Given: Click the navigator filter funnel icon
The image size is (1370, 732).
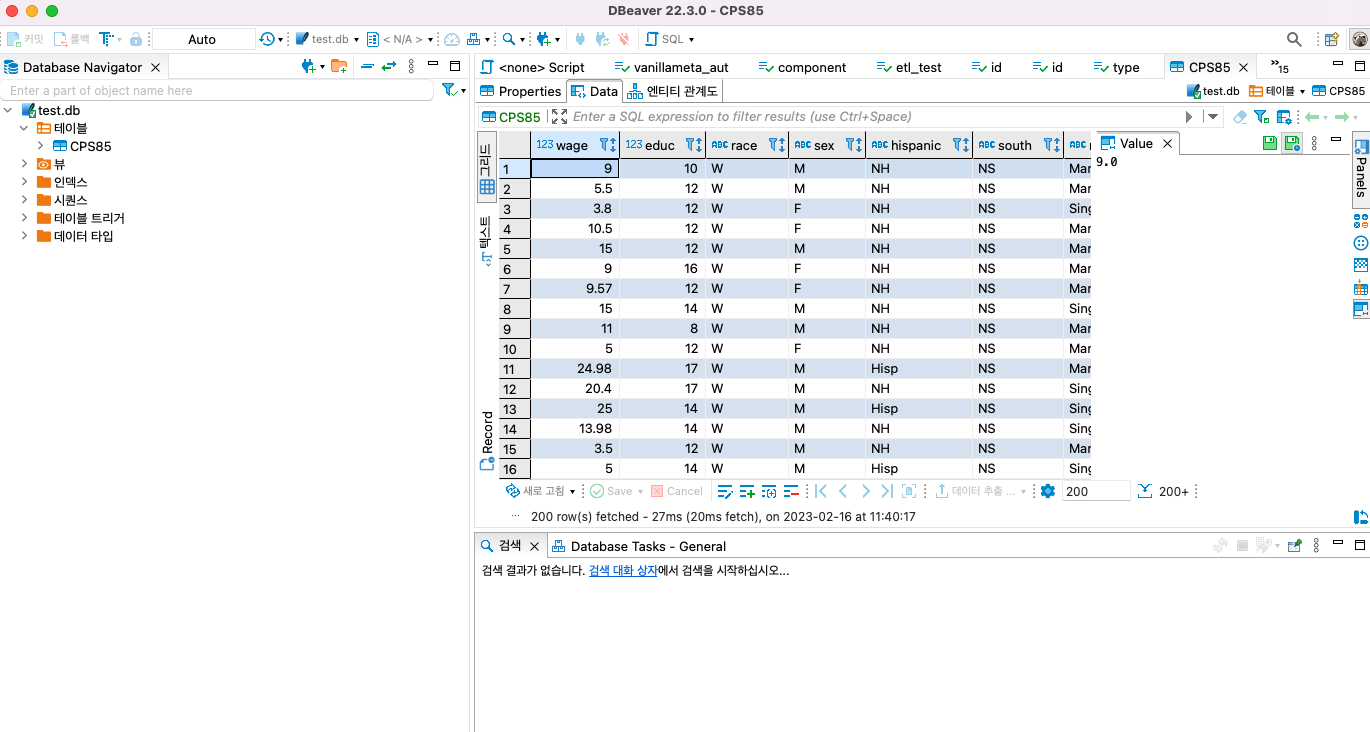Looking at the screenshot, I should pyautogui.click(x=450, y=90).
